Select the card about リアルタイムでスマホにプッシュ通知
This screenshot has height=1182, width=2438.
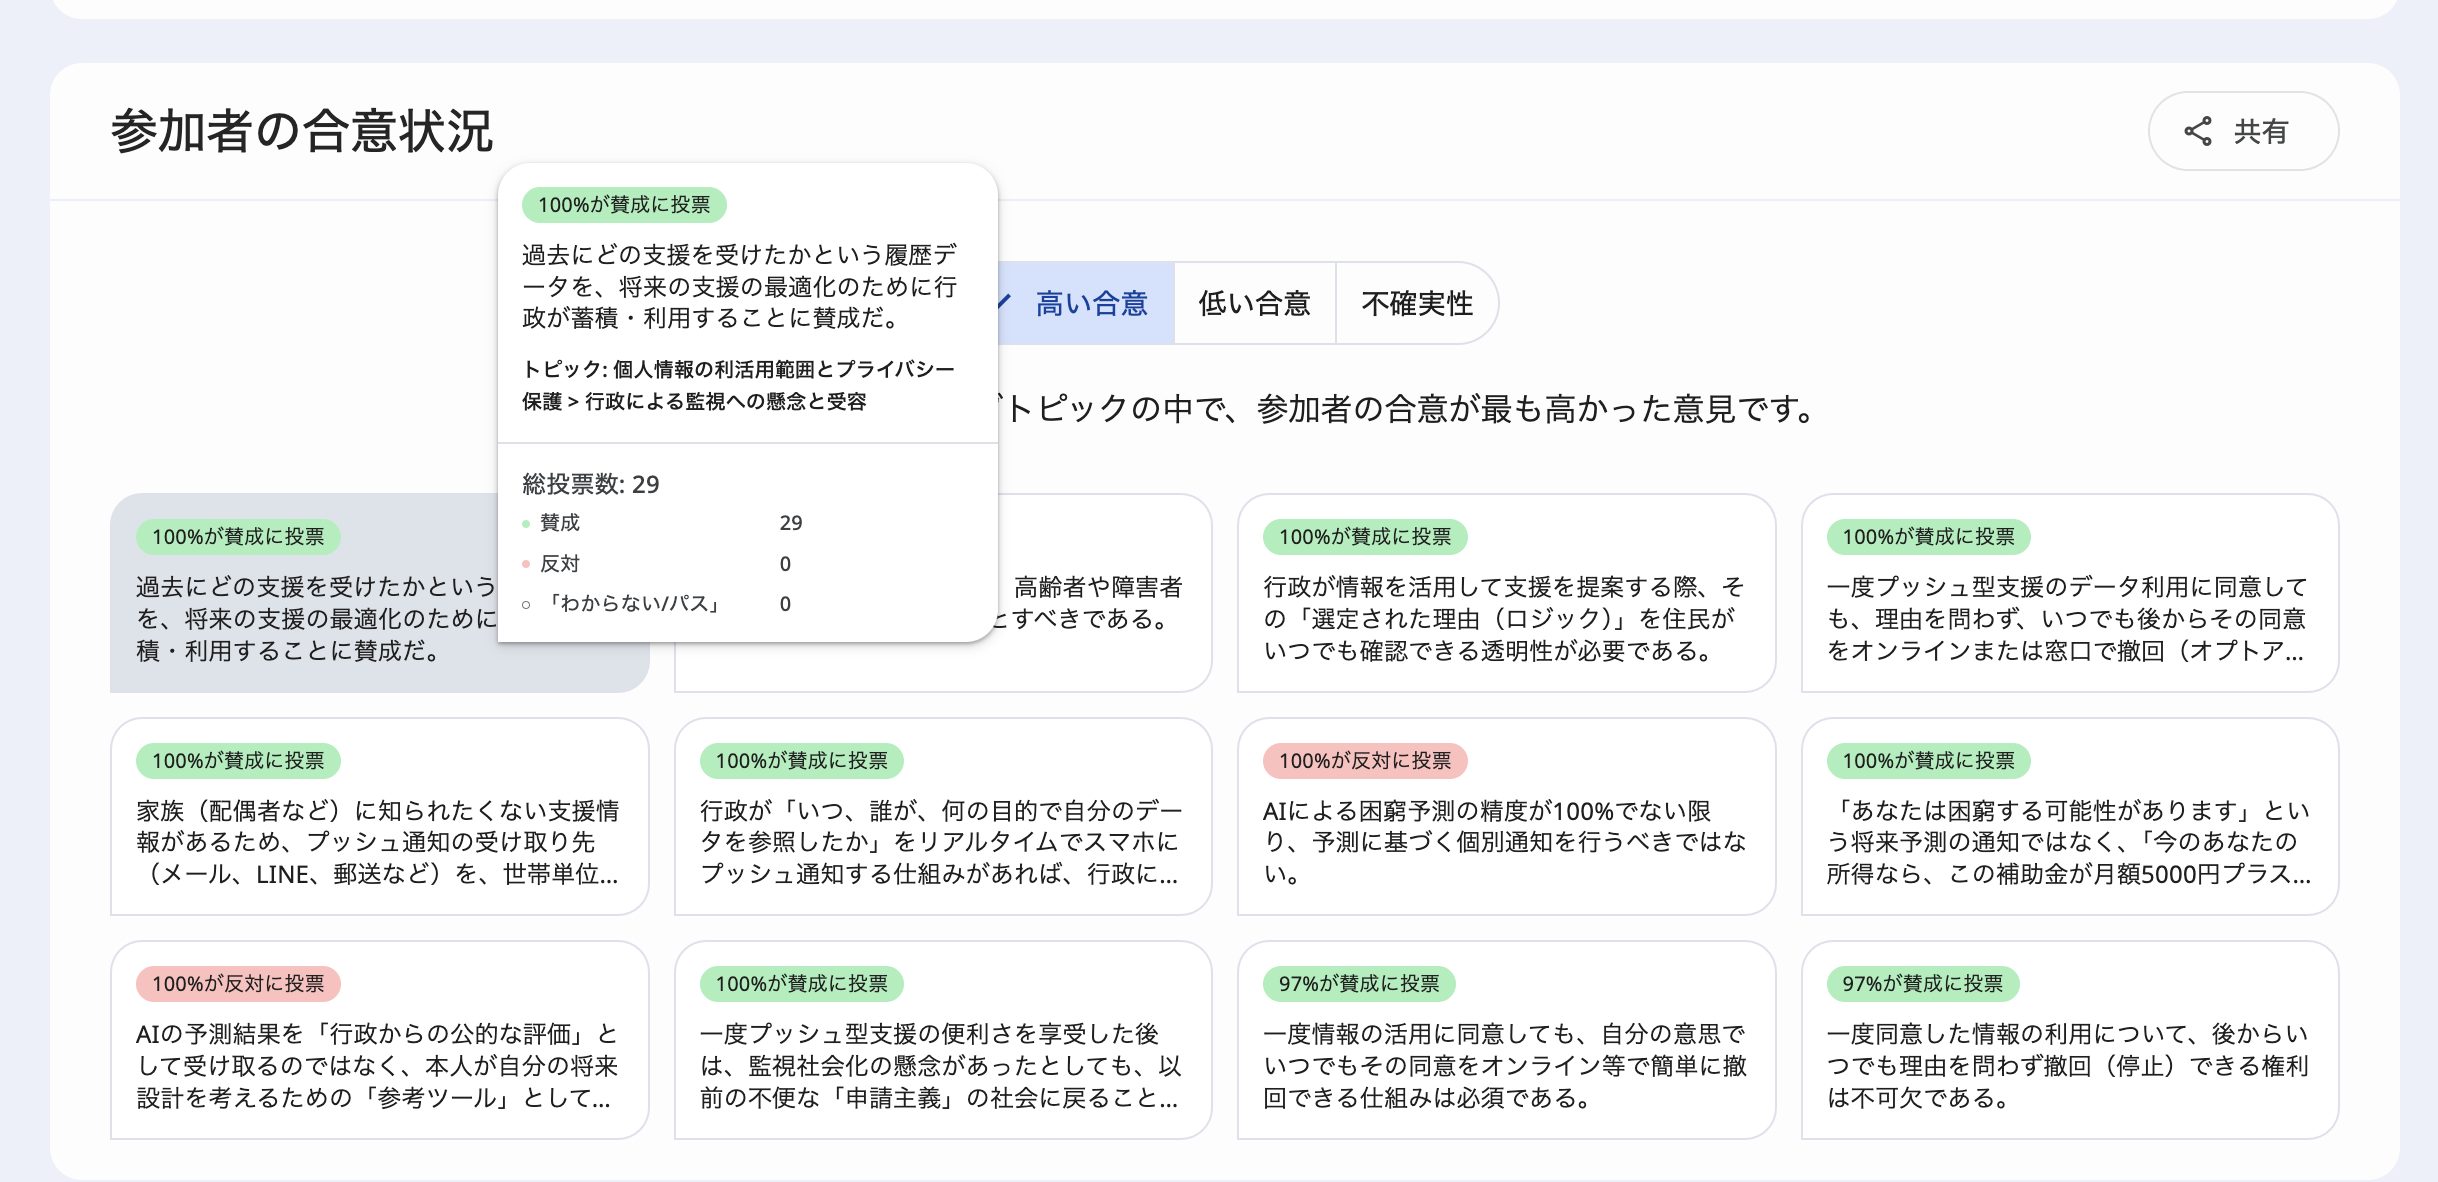943,816
